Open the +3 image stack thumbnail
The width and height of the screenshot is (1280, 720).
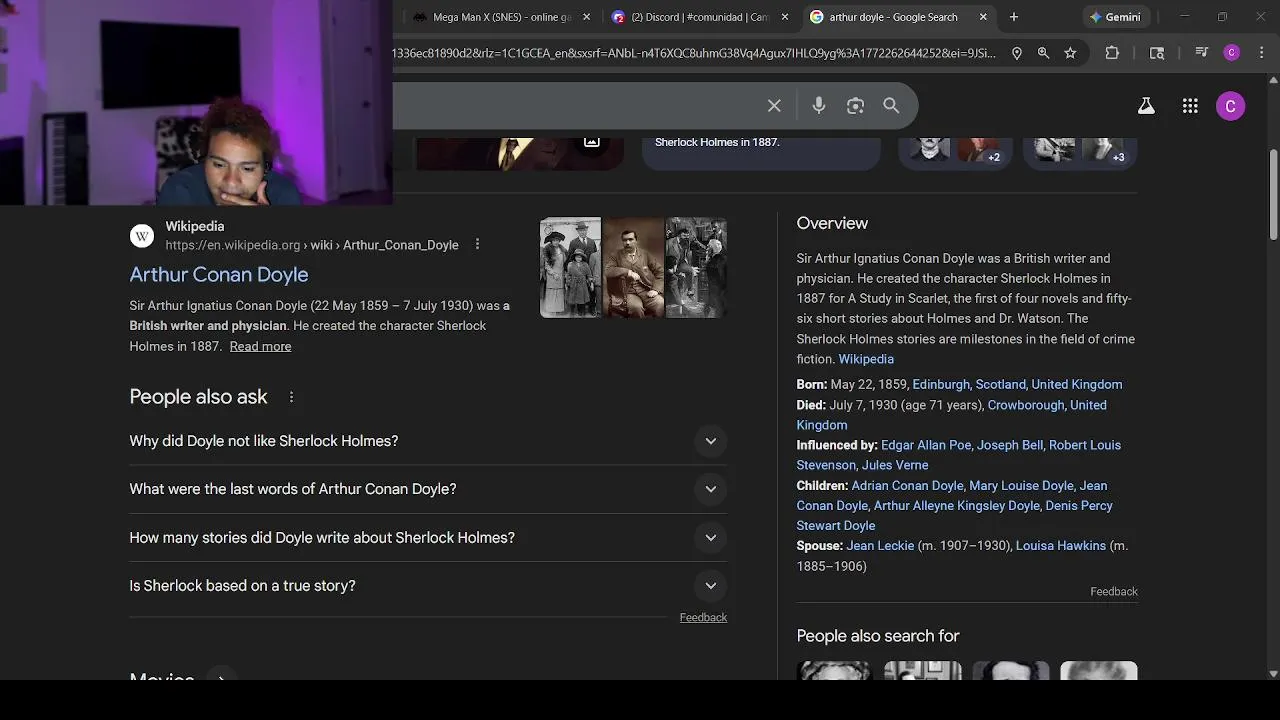click(1080, 153)
